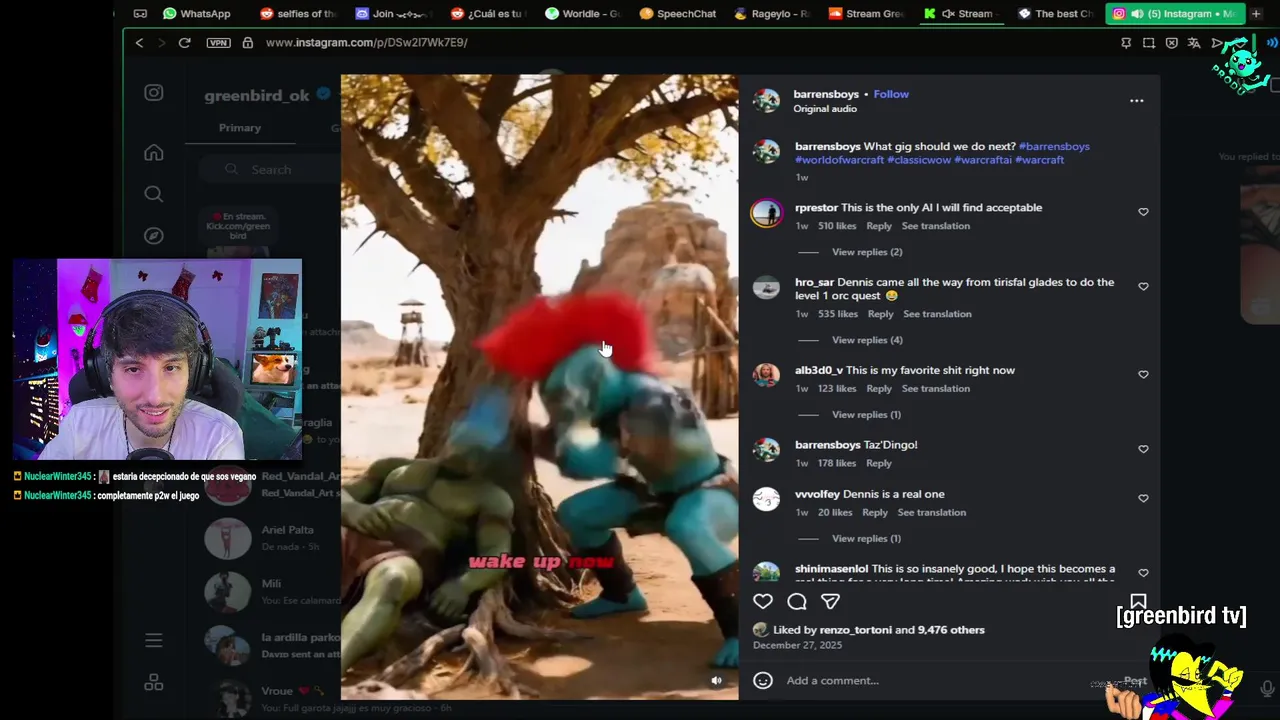
Task: Open the Meta apps grid icon
Action: pyautogui.click(x=153, y=682)
